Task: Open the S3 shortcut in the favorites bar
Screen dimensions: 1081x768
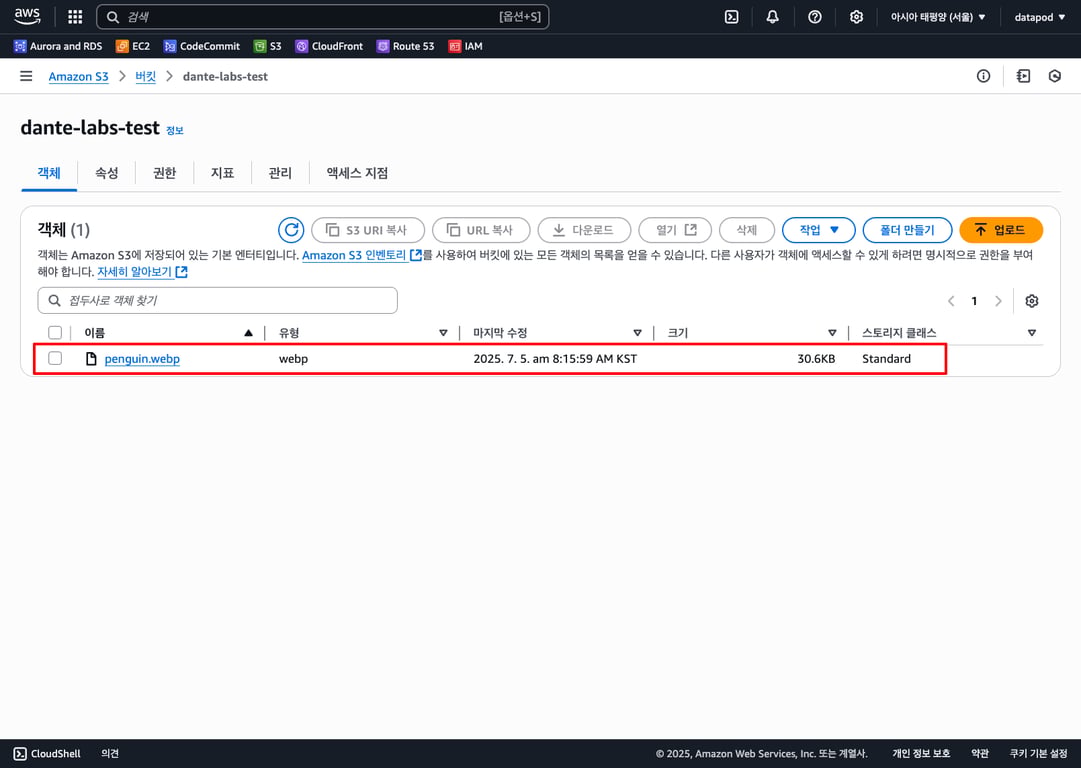Action: coord(267,46)
